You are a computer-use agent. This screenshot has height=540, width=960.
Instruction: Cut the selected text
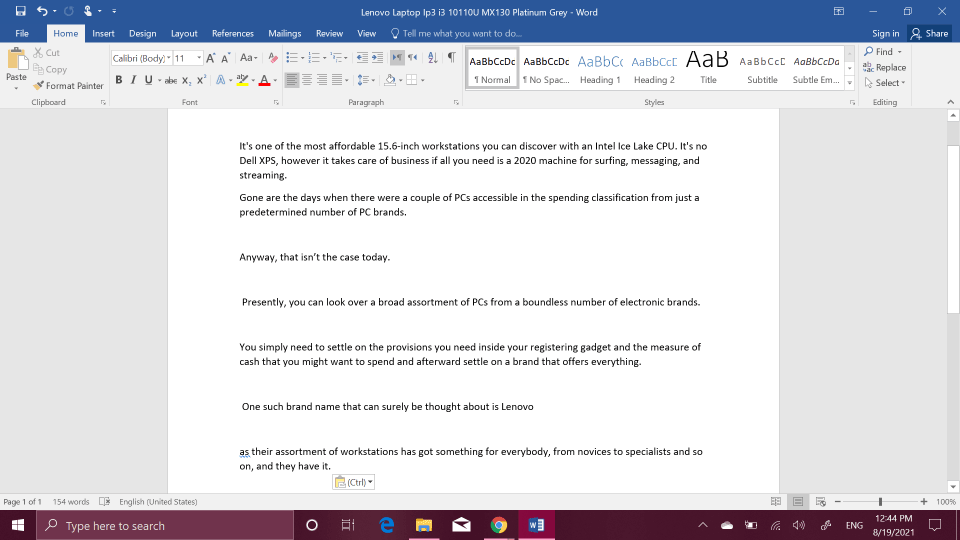coord(47,53)
